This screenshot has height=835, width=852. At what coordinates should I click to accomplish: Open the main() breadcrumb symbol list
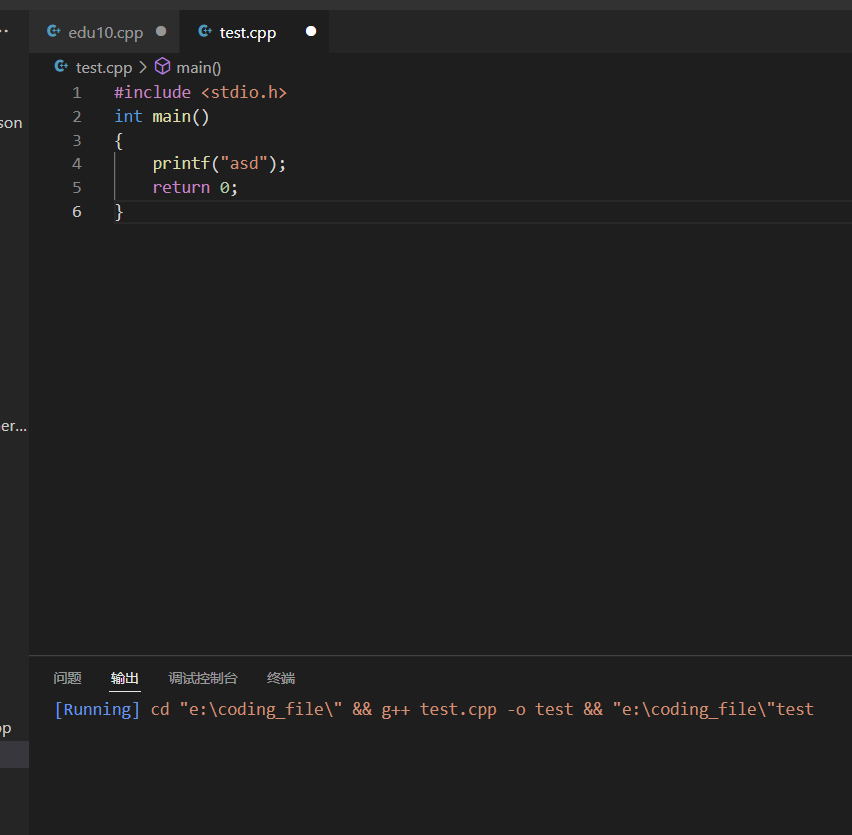(x=197, y=67)
